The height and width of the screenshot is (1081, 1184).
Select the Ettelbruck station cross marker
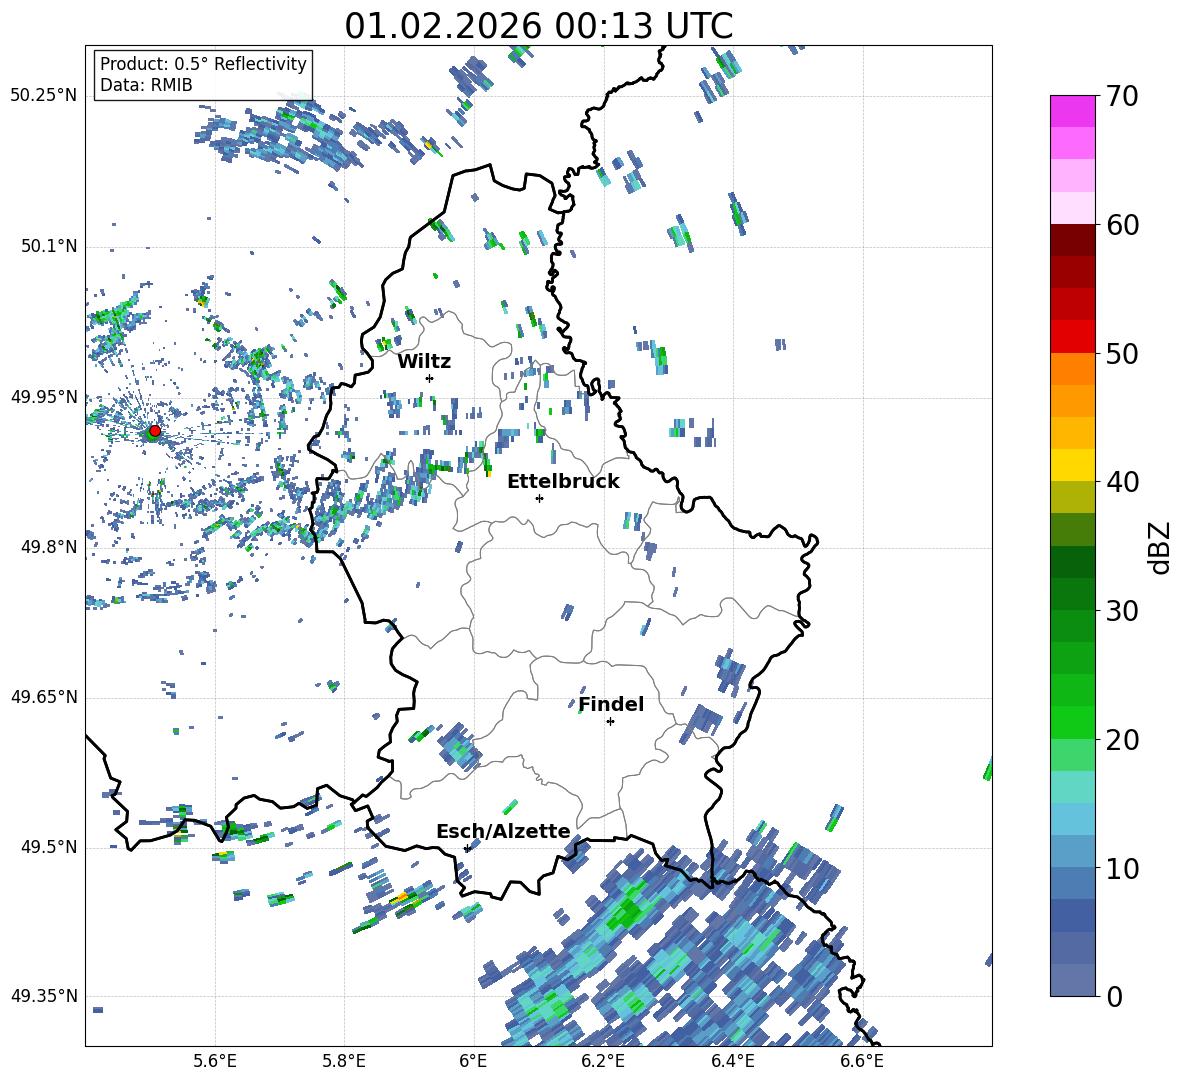pyautogui.click(x=539, y=498)
